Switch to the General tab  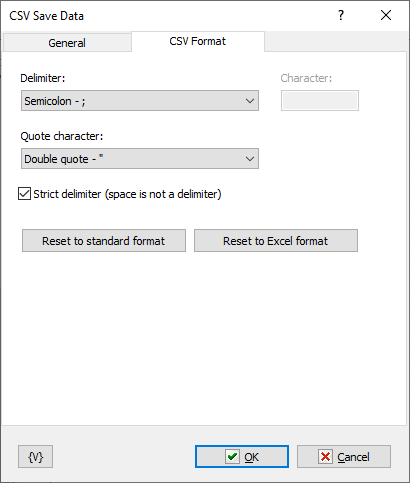pos(67,43)
